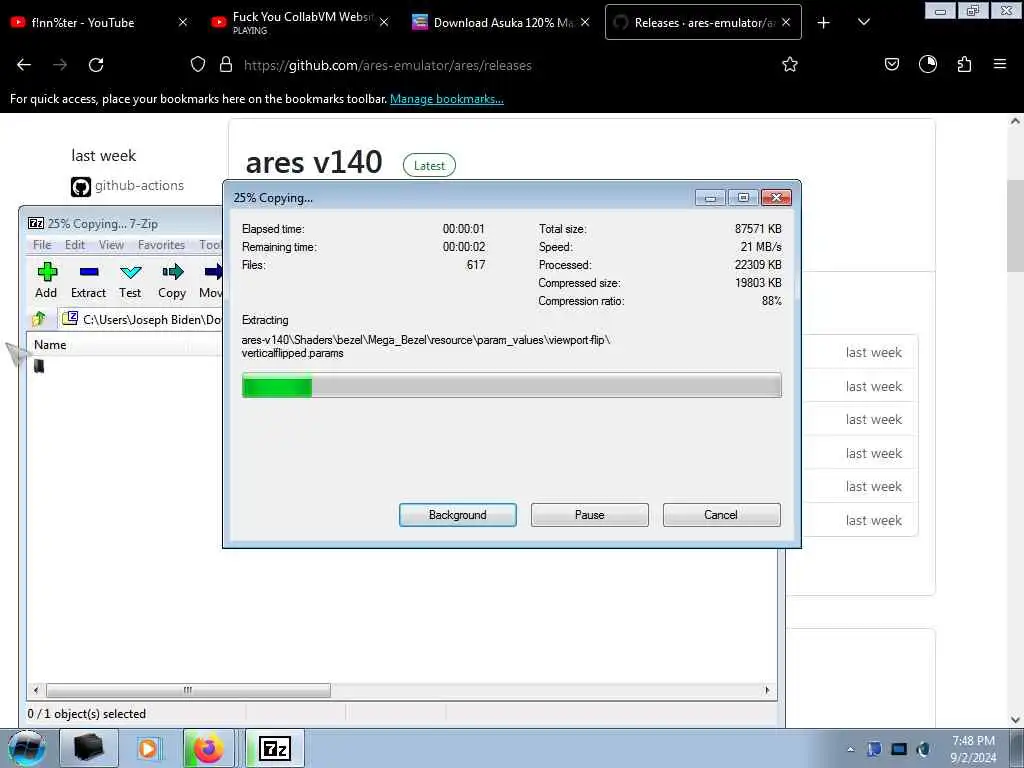Screen dimensions: 1024x768
Task: Click the 7-Zip path address field
Action: [141, 319]
